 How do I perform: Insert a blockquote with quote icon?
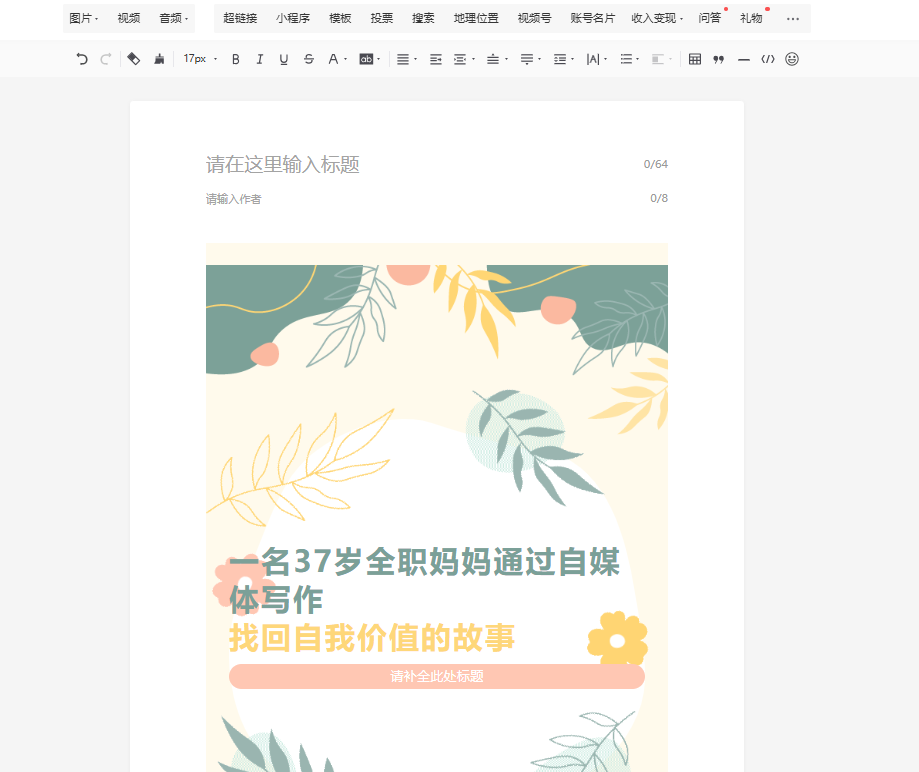(x=718, y=59)
